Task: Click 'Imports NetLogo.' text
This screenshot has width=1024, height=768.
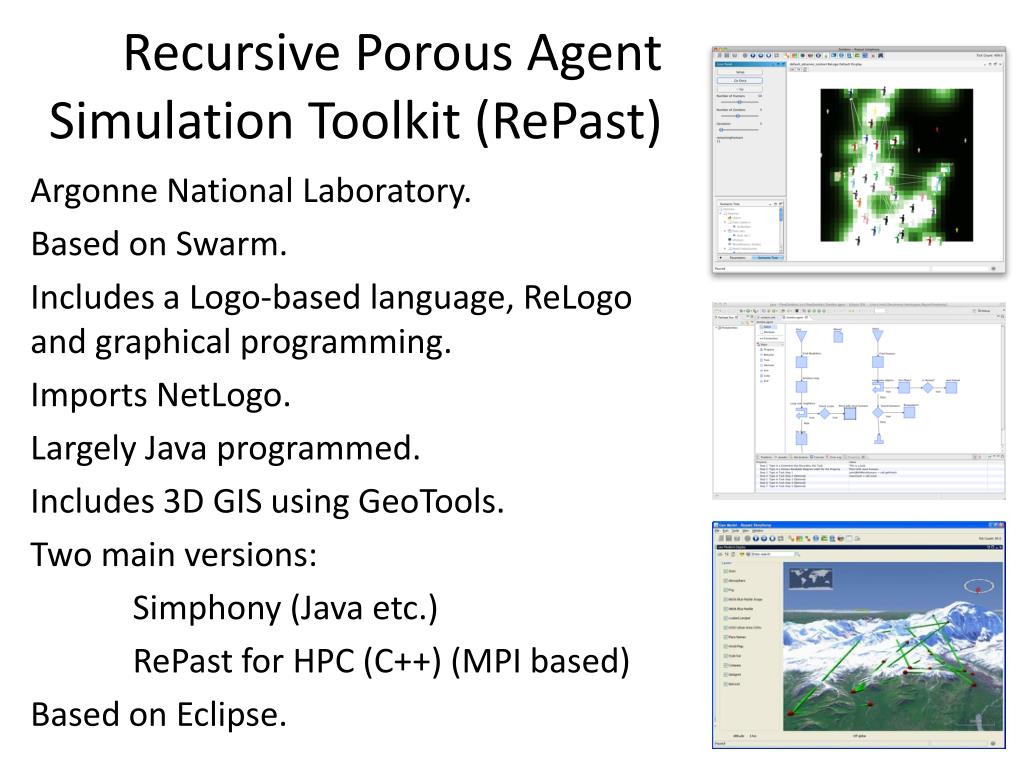Action: click(x=161, y=395)
